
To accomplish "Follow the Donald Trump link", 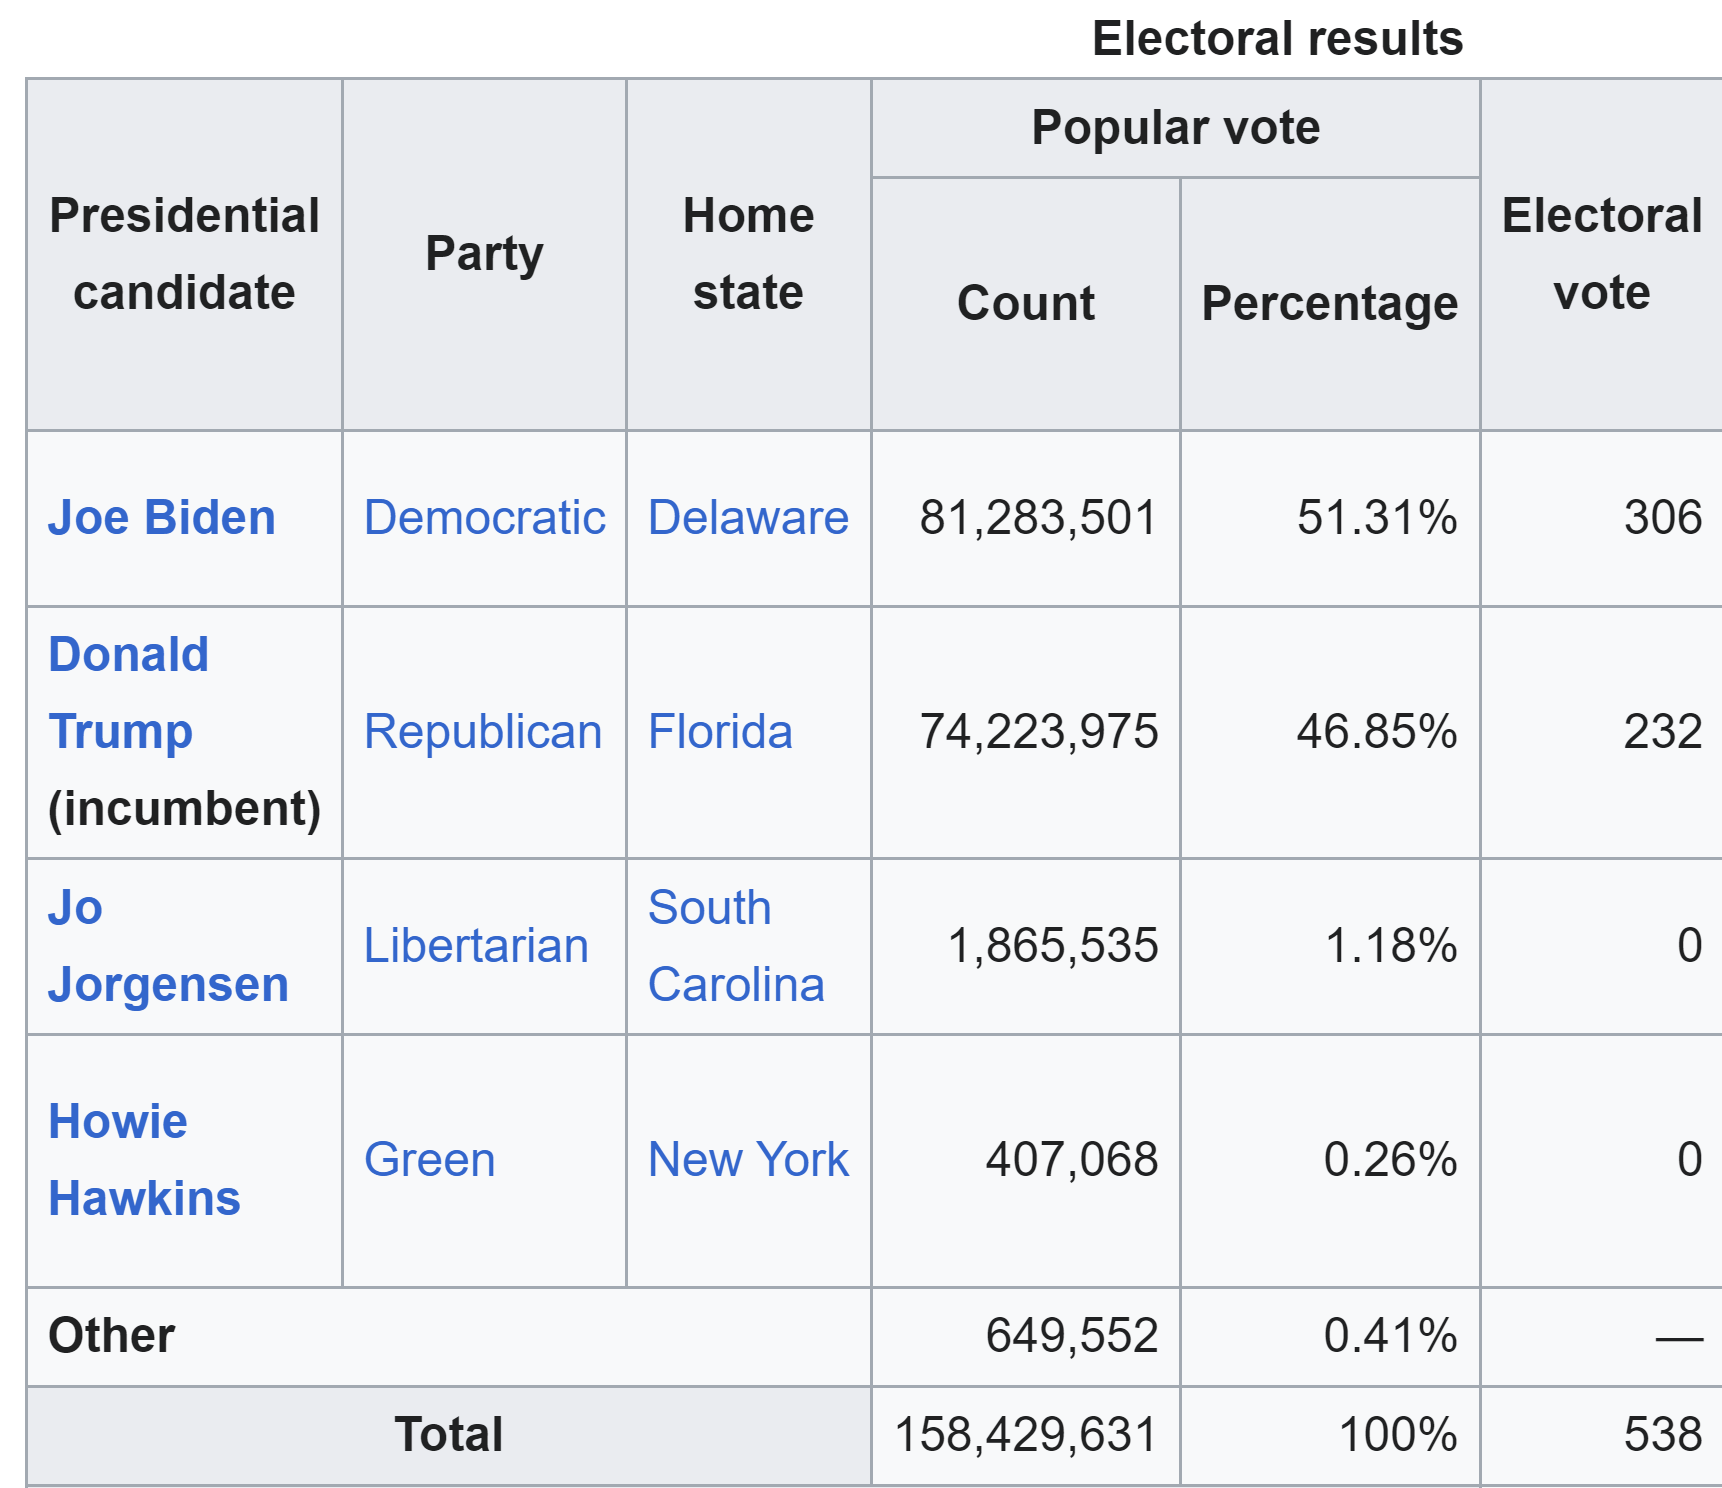I will (x=128, y=693).
